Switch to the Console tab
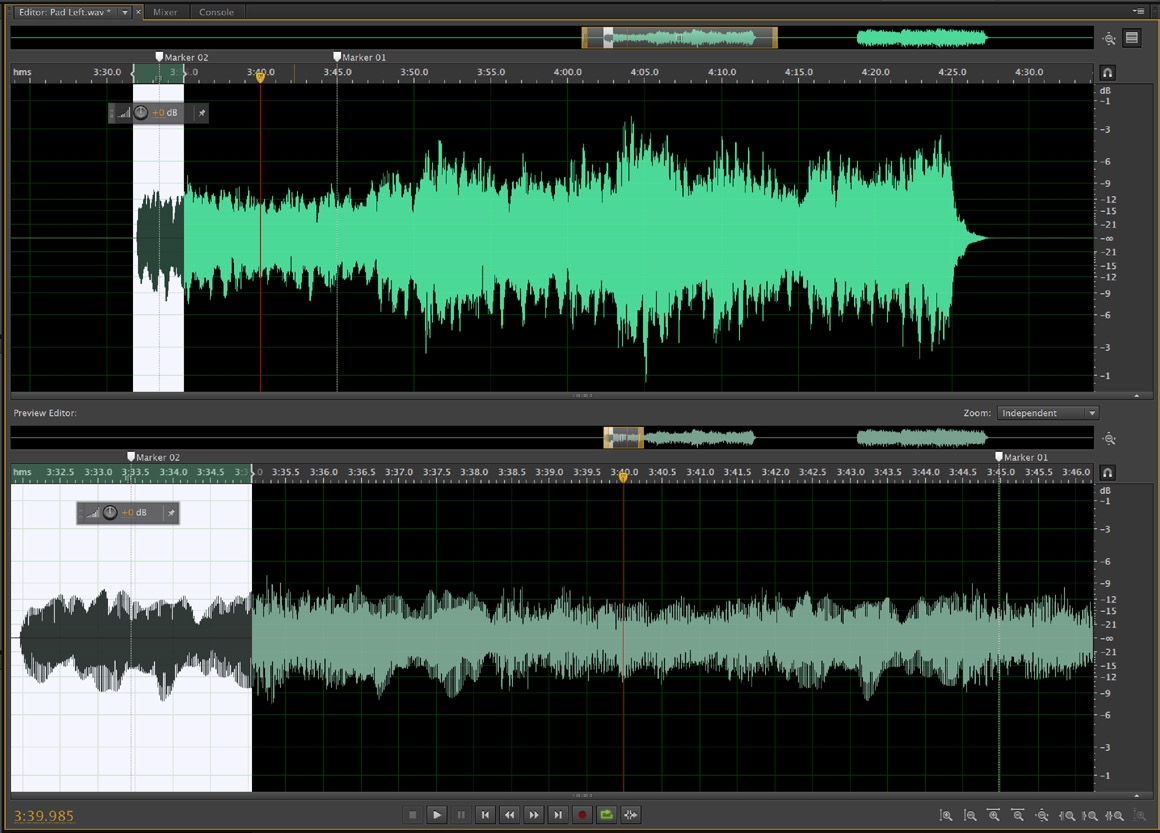 click(216, 12)
